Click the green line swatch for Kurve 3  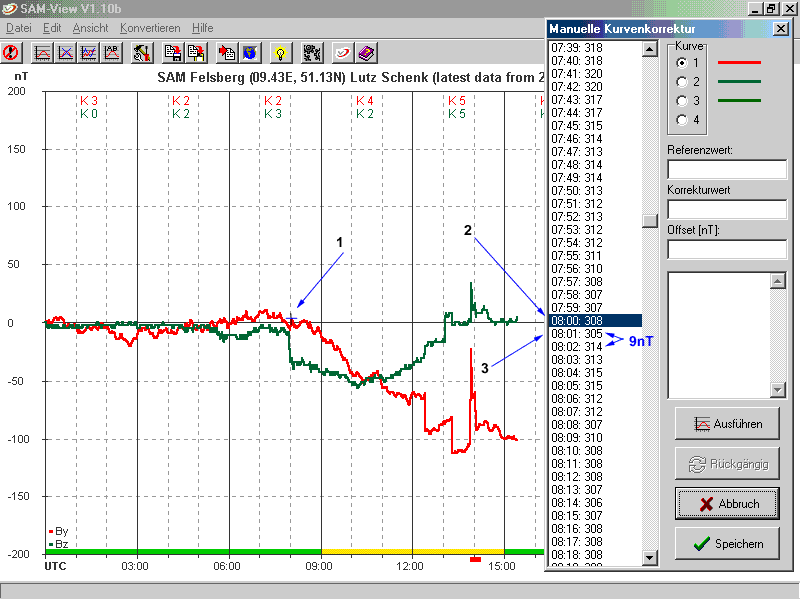(739, 101)
